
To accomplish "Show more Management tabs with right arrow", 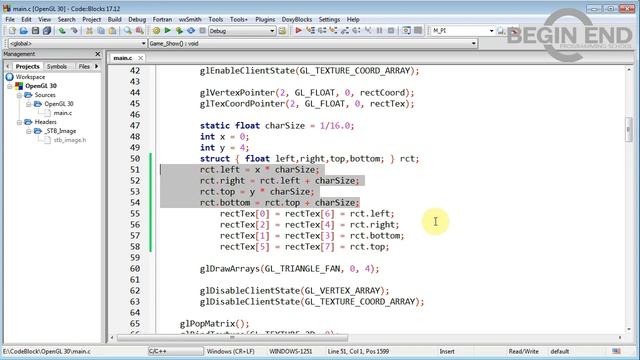I will coord(97,66).
